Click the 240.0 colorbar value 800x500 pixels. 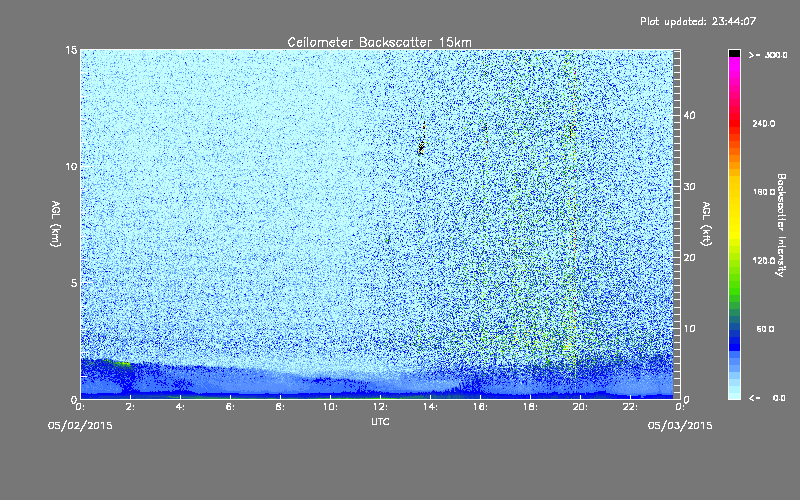click(764, 124)
